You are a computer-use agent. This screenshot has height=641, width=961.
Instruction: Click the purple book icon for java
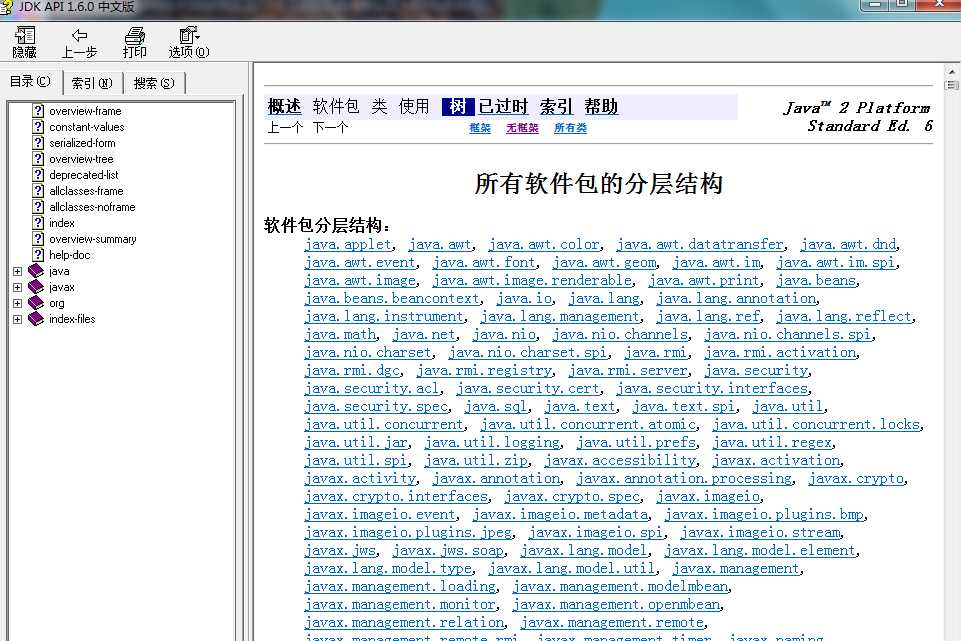(x=36, y=270)
